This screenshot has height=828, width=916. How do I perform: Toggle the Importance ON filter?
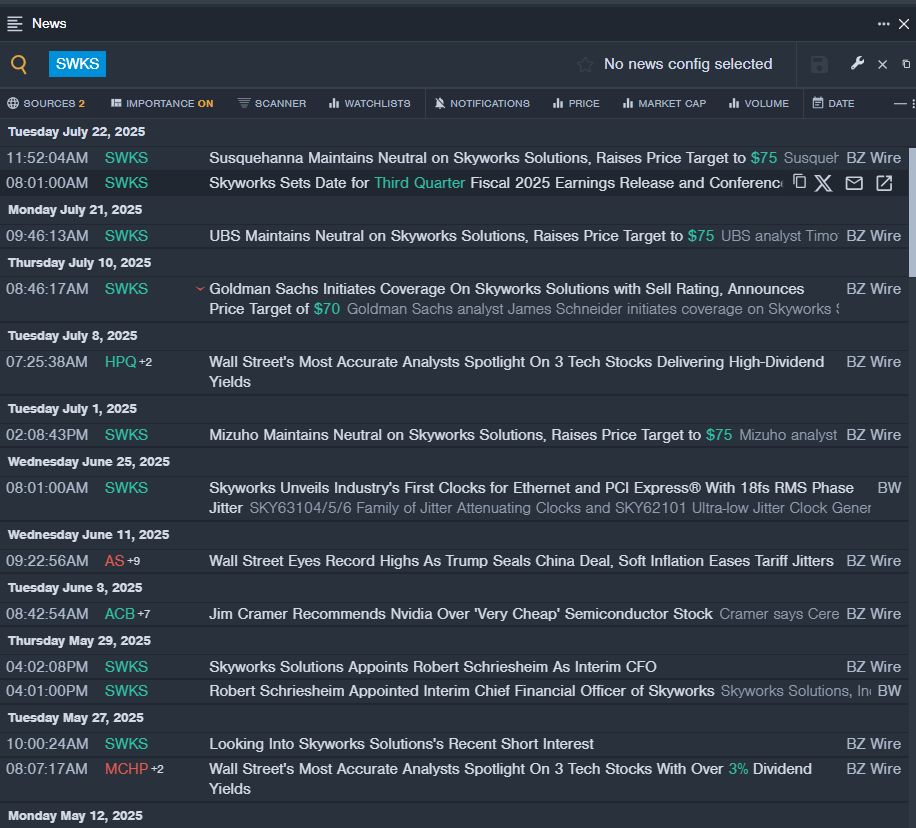(x=162, y=103)
